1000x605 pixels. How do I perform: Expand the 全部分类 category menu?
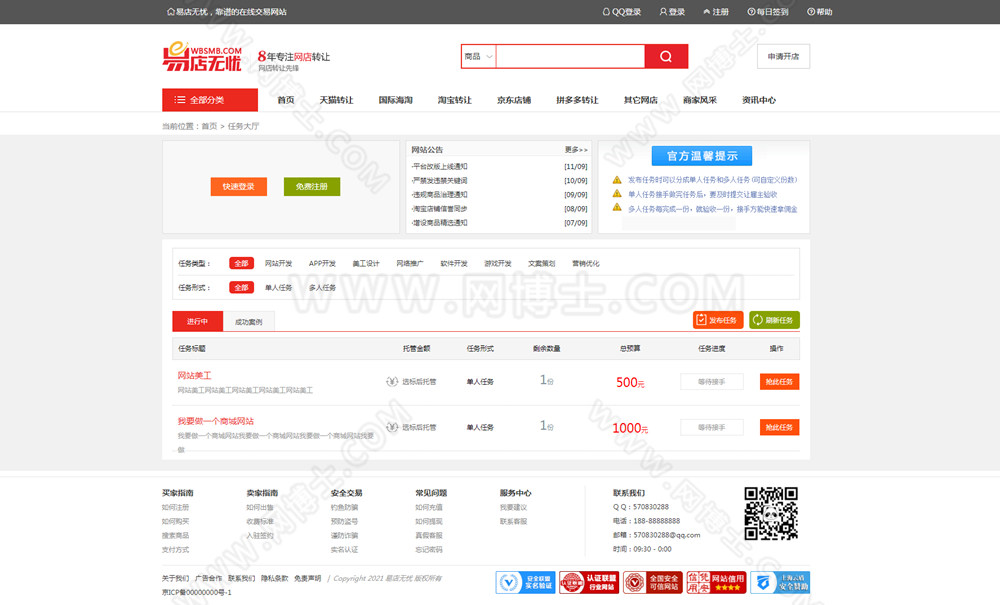click(210, 99)
